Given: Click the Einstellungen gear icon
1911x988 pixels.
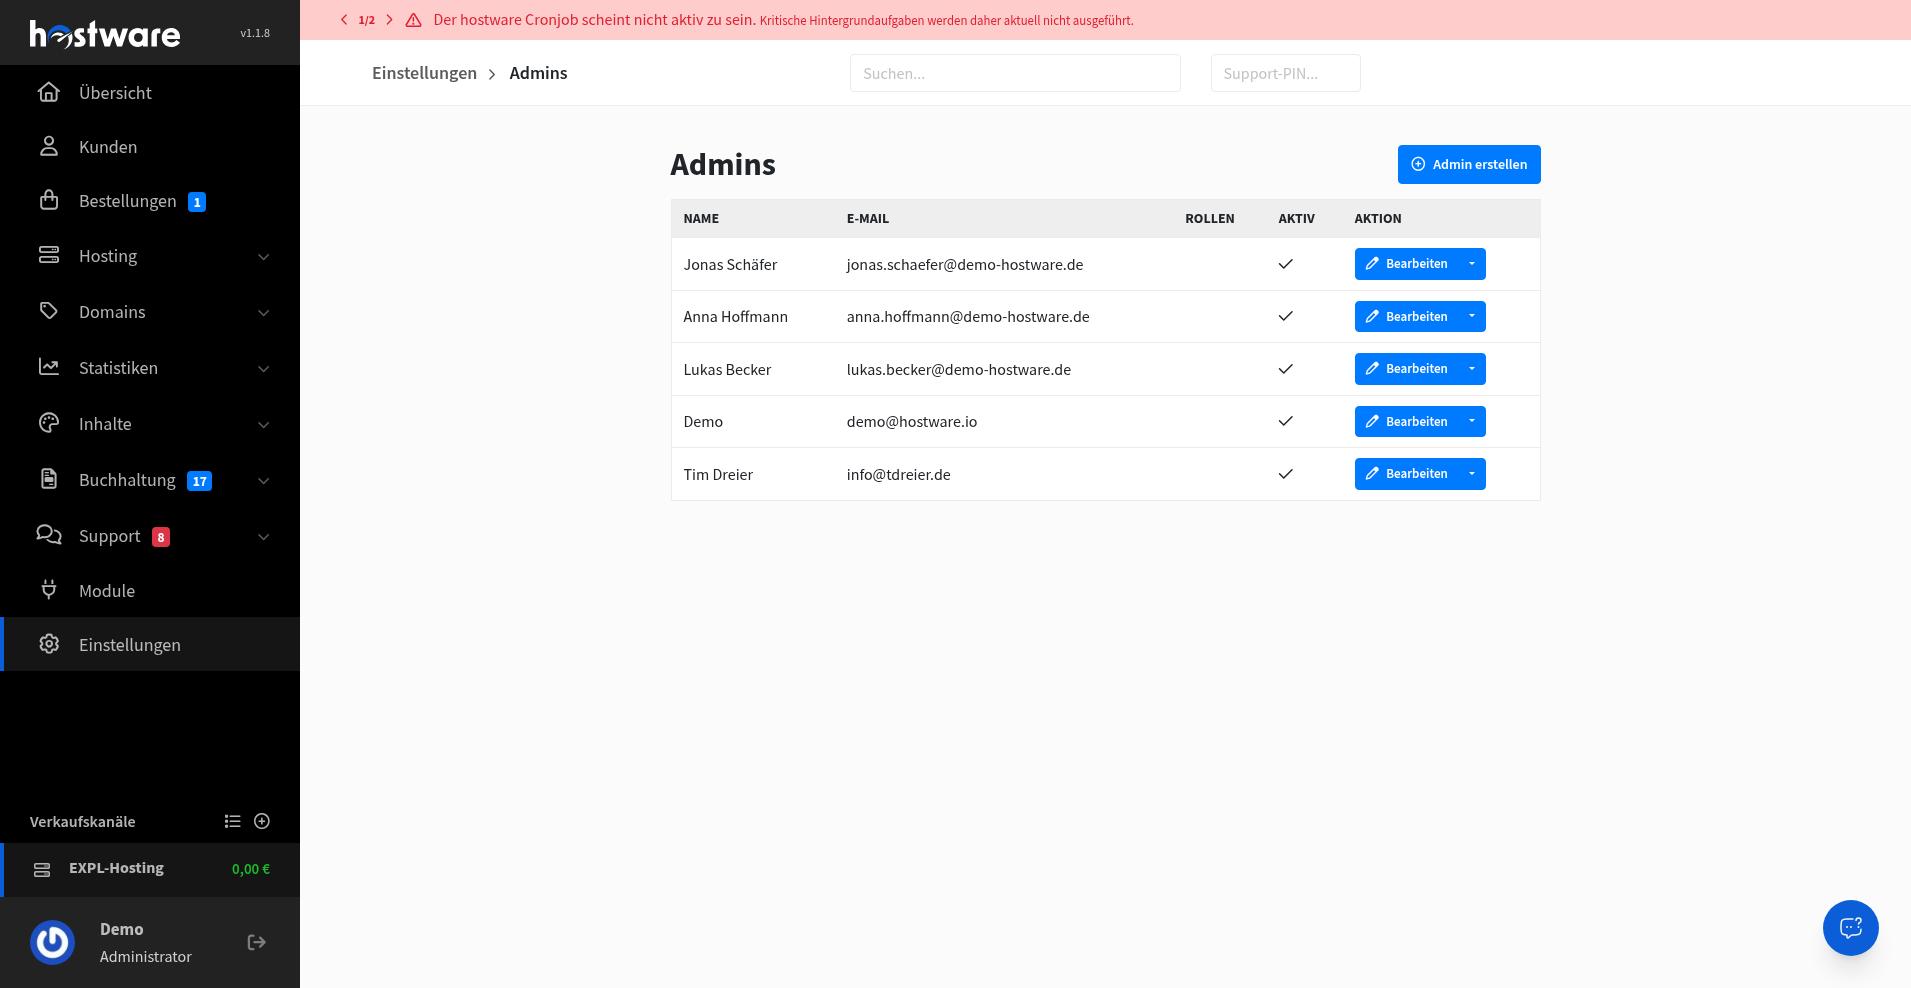Looking at the screenshot, I should point(49,644).
